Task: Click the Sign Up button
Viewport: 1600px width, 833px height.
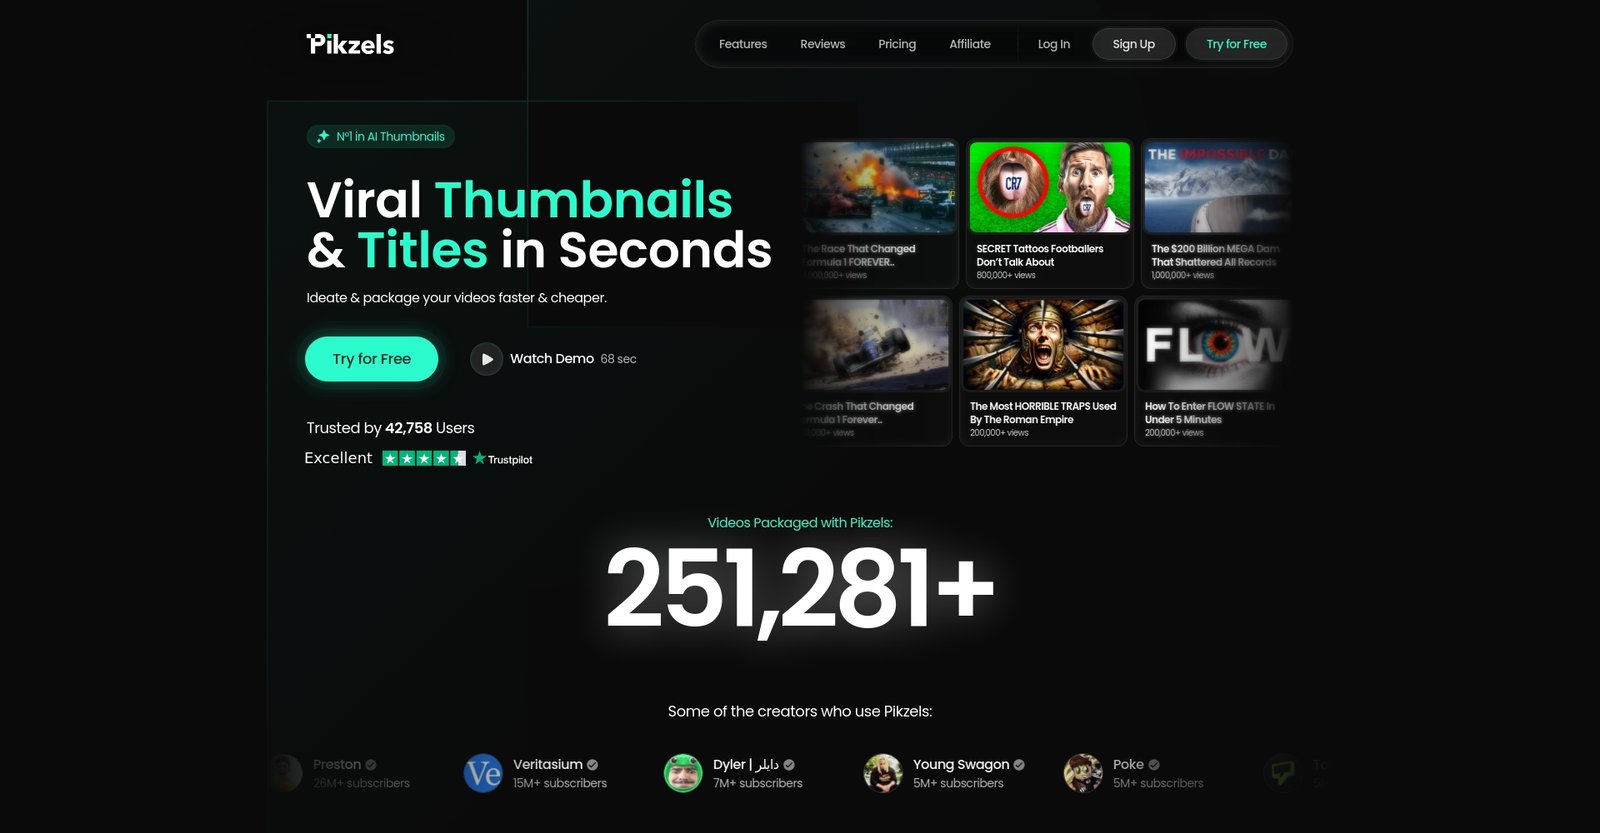Action: click(1134, 44)
